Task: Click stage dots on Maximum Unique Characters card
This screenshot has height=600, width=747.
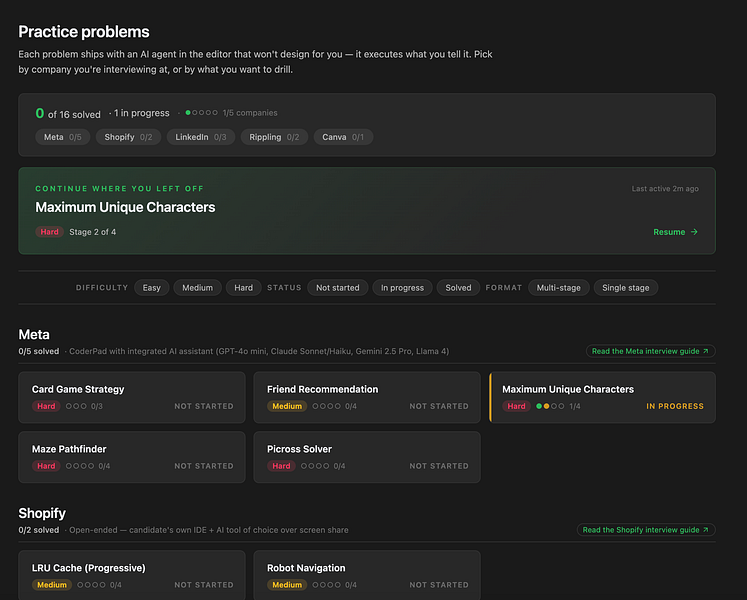Action: [x=550, y=407]
